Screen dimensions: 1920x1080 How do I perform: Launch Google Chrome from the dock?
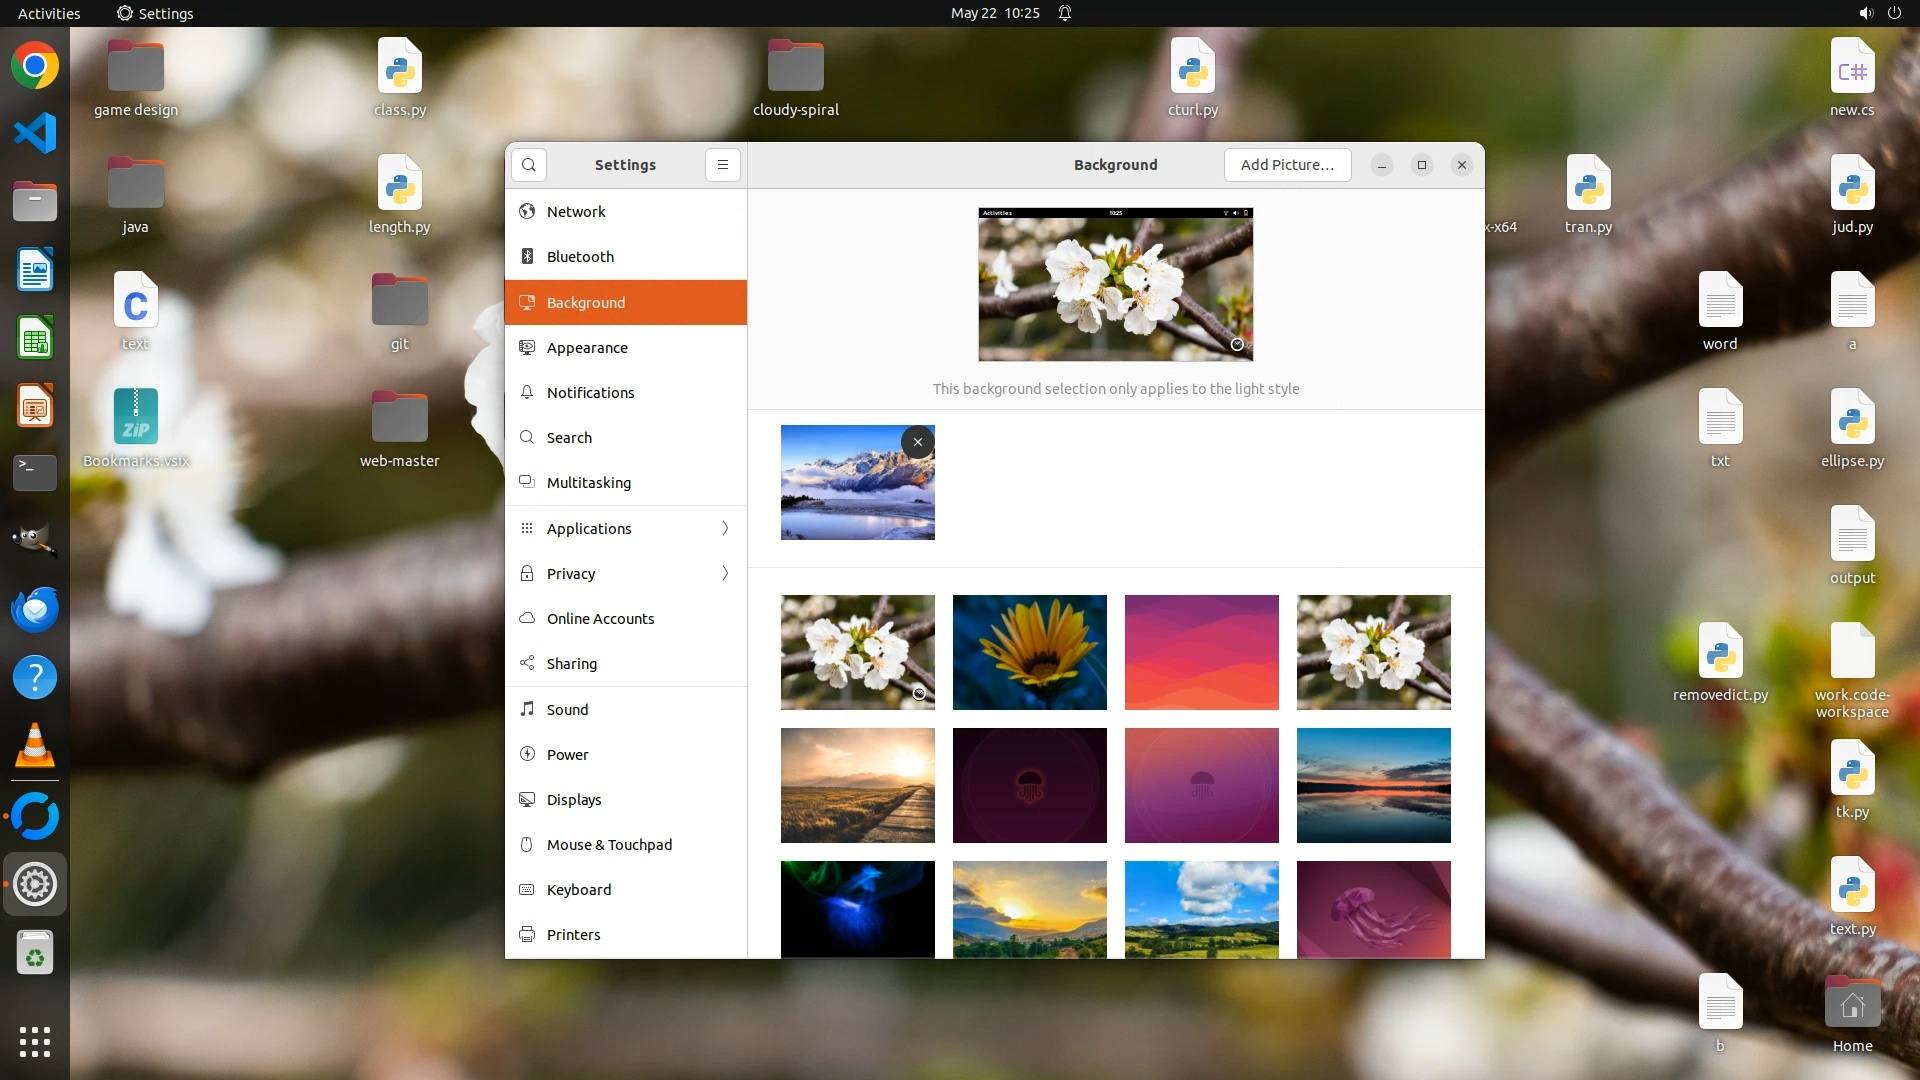point(35,66)
